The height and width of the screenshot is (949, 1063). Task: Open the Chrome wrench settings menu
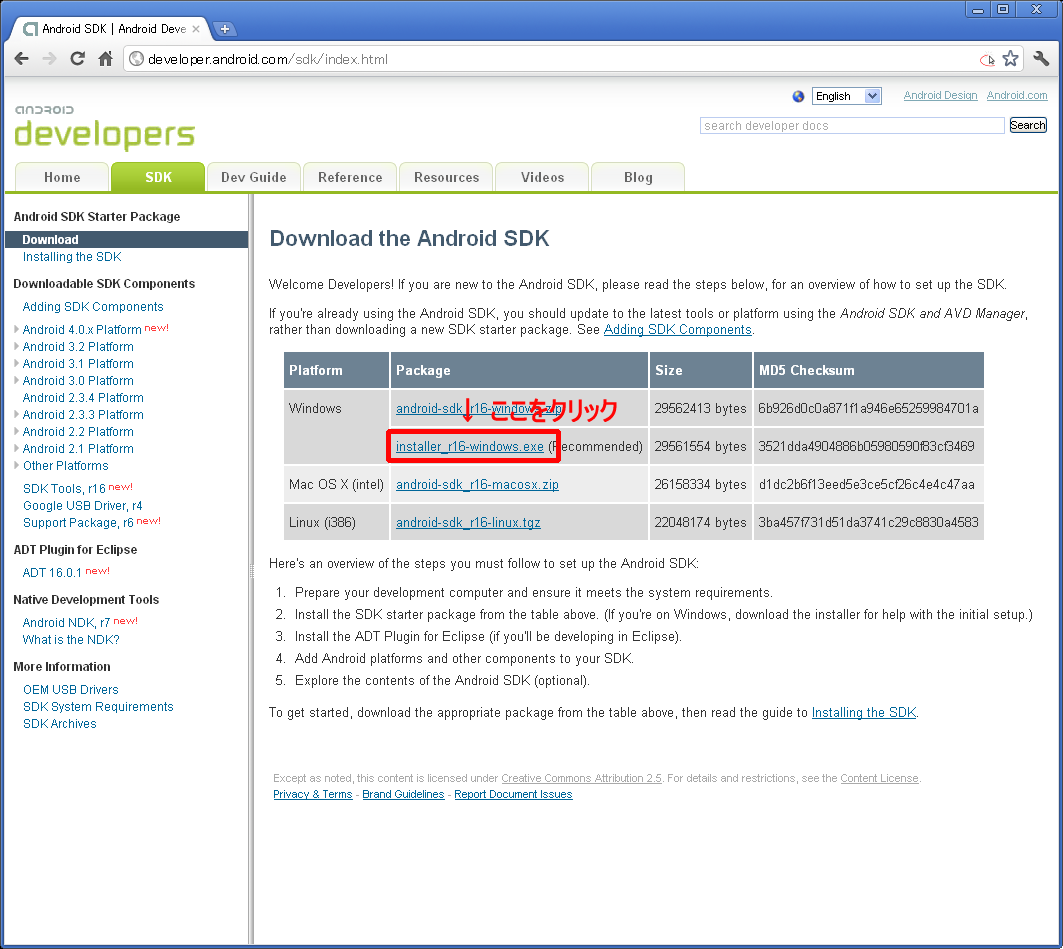click(1041, 59)
